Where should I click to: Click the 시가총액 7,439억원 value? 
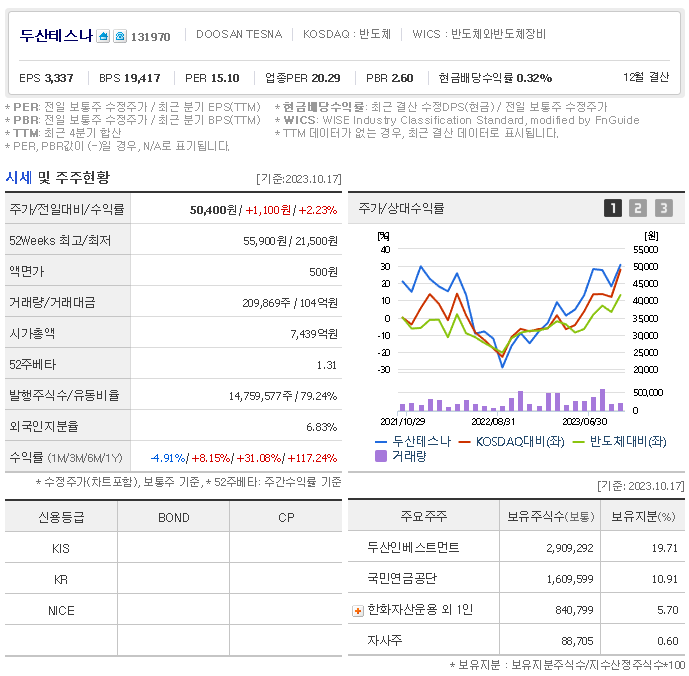click(x=314, y=334)
